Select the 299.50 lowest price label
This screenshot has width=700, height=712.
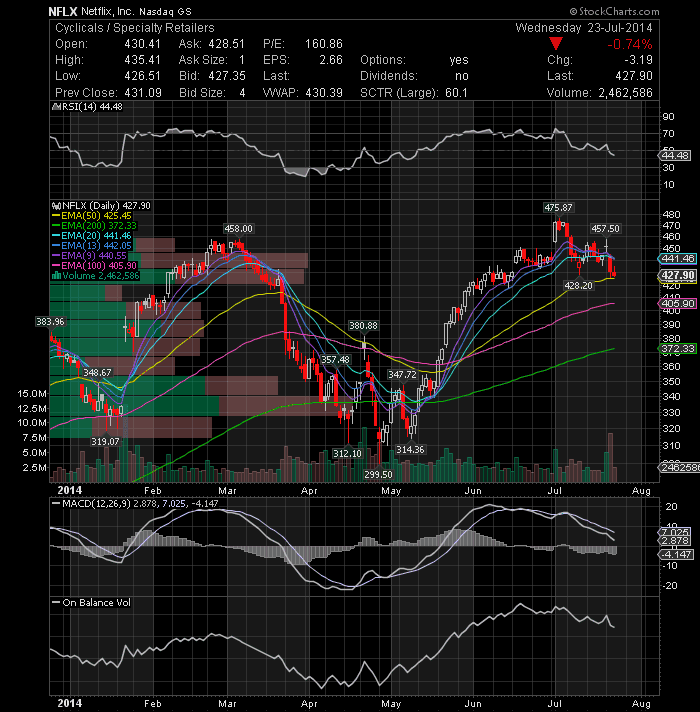click(378, 475)
